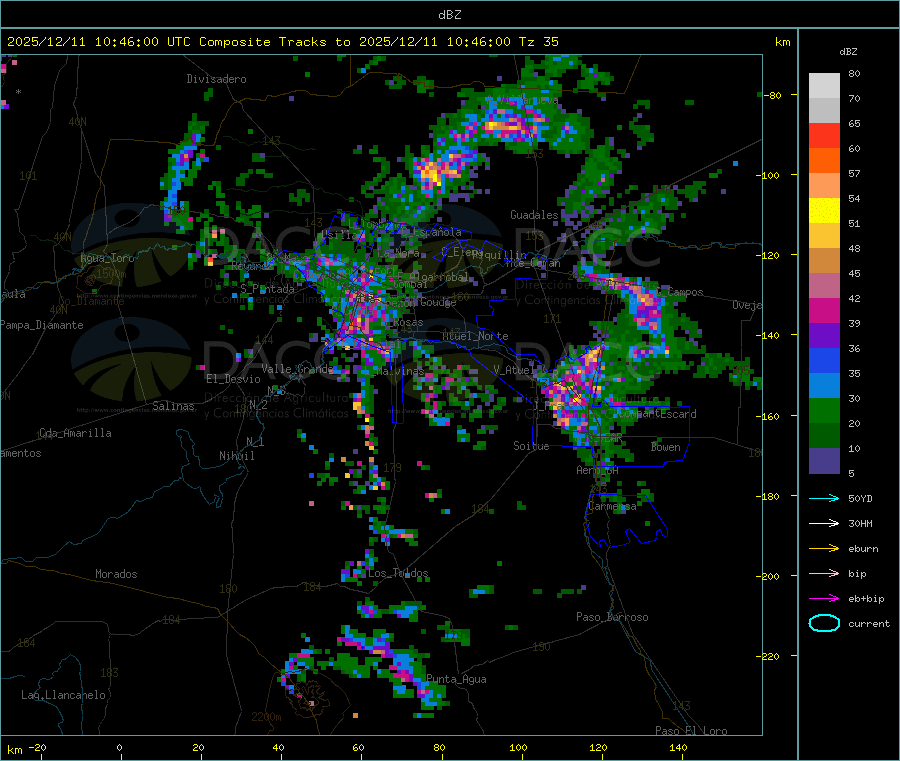The width and height of the screenshot is (900, 761).
Task: Click the 'Paso_El_Loro' map label
Action: [x=691, y=731]
